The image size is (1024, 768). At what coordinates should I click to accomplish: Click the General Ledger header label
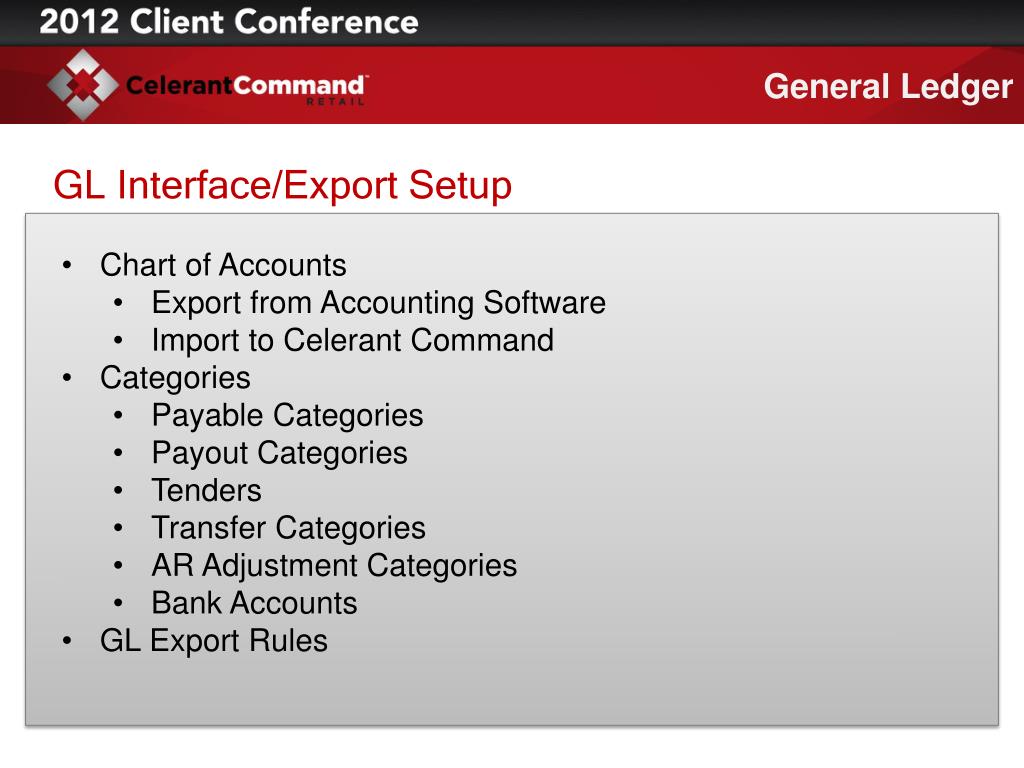[888, 87]
